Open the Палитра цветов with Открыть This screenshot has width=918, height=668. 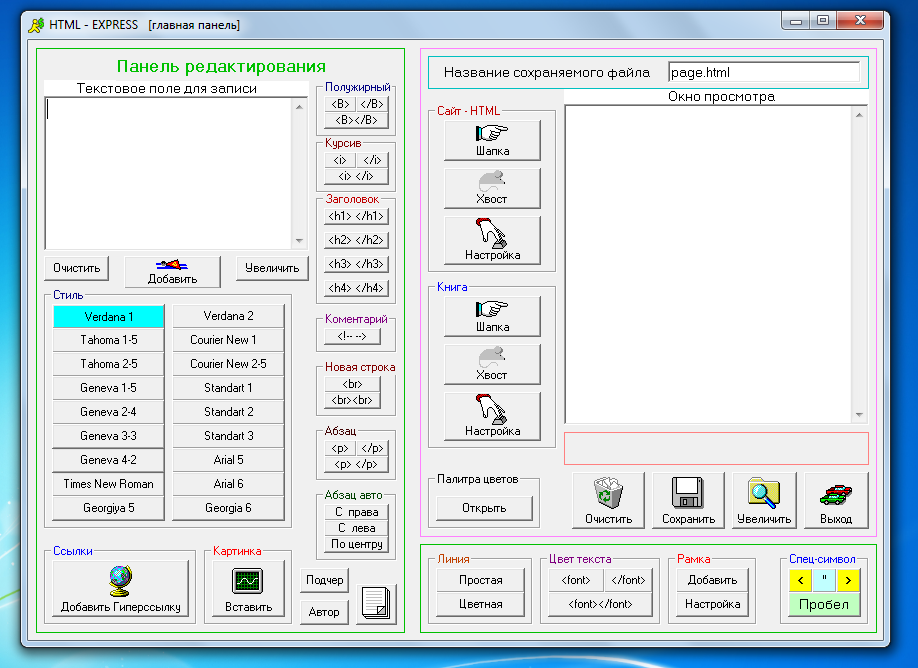(485, 507)
